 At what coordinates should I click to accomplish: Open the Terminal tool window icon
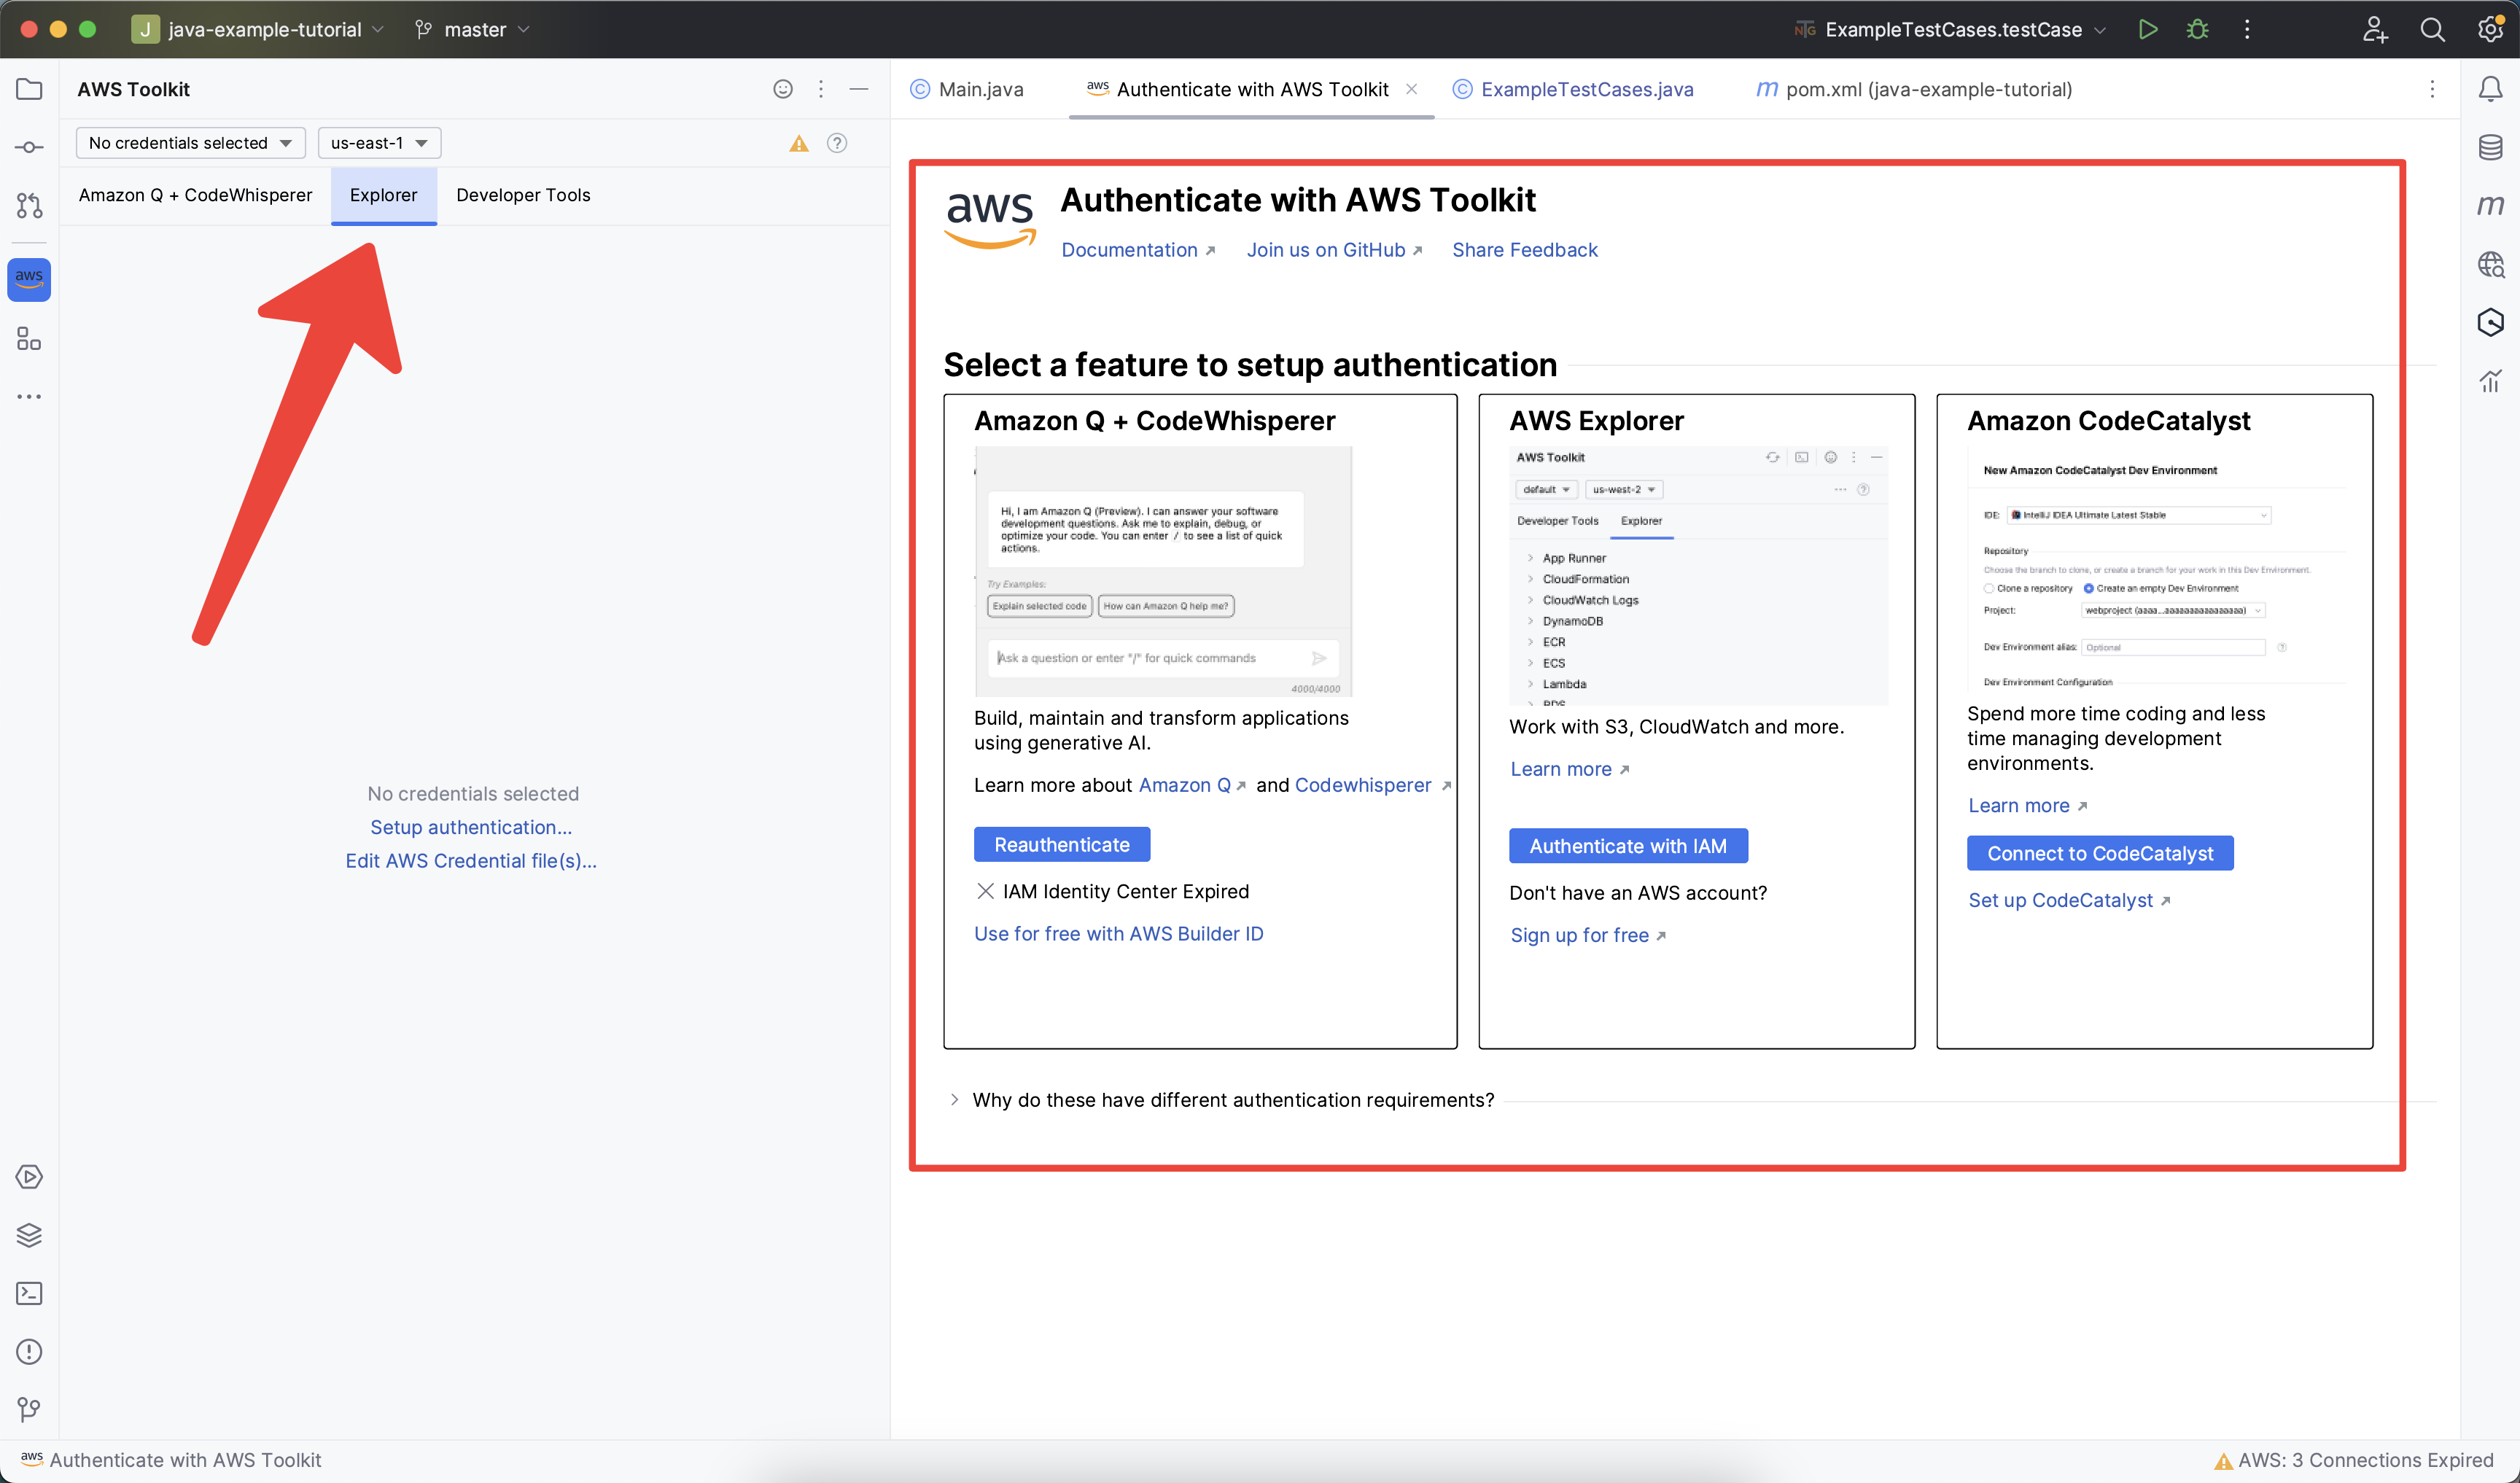click(x=29, y=1293)
